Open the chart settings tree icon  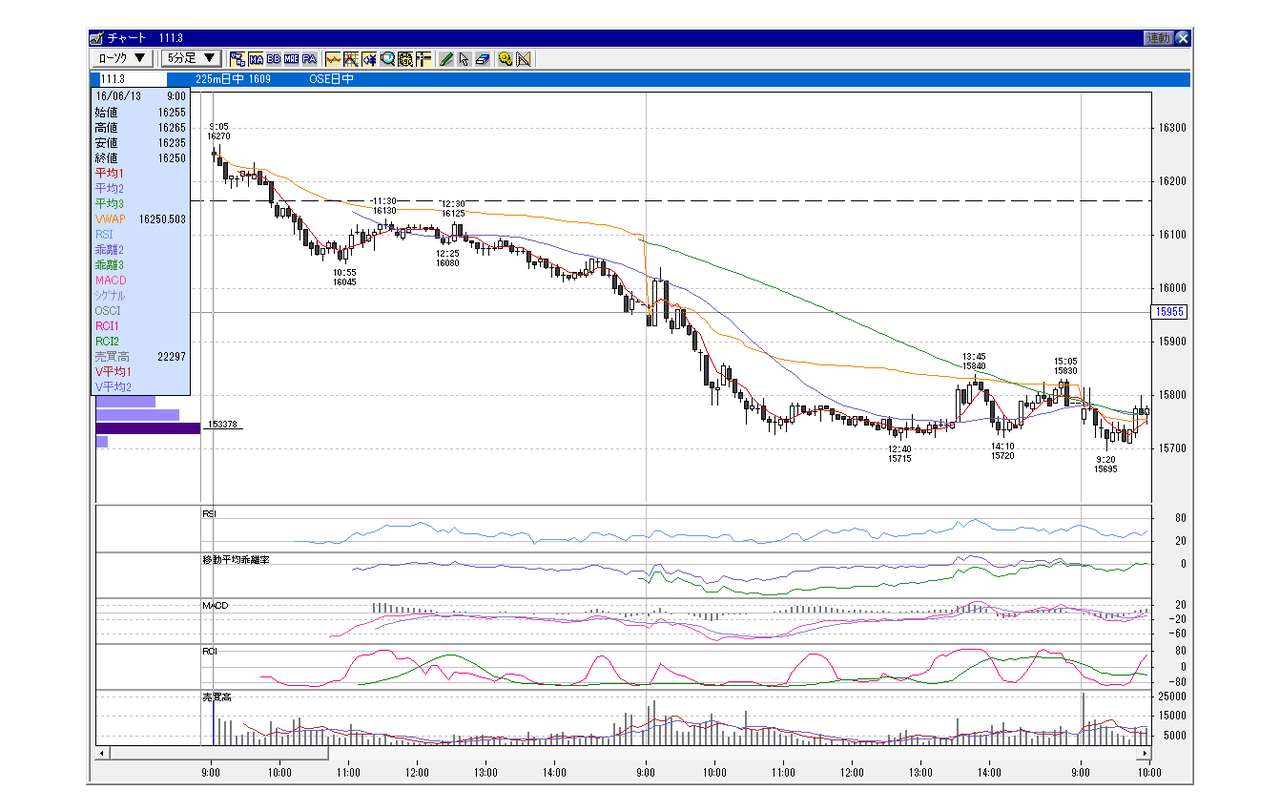tap(238, 59)
